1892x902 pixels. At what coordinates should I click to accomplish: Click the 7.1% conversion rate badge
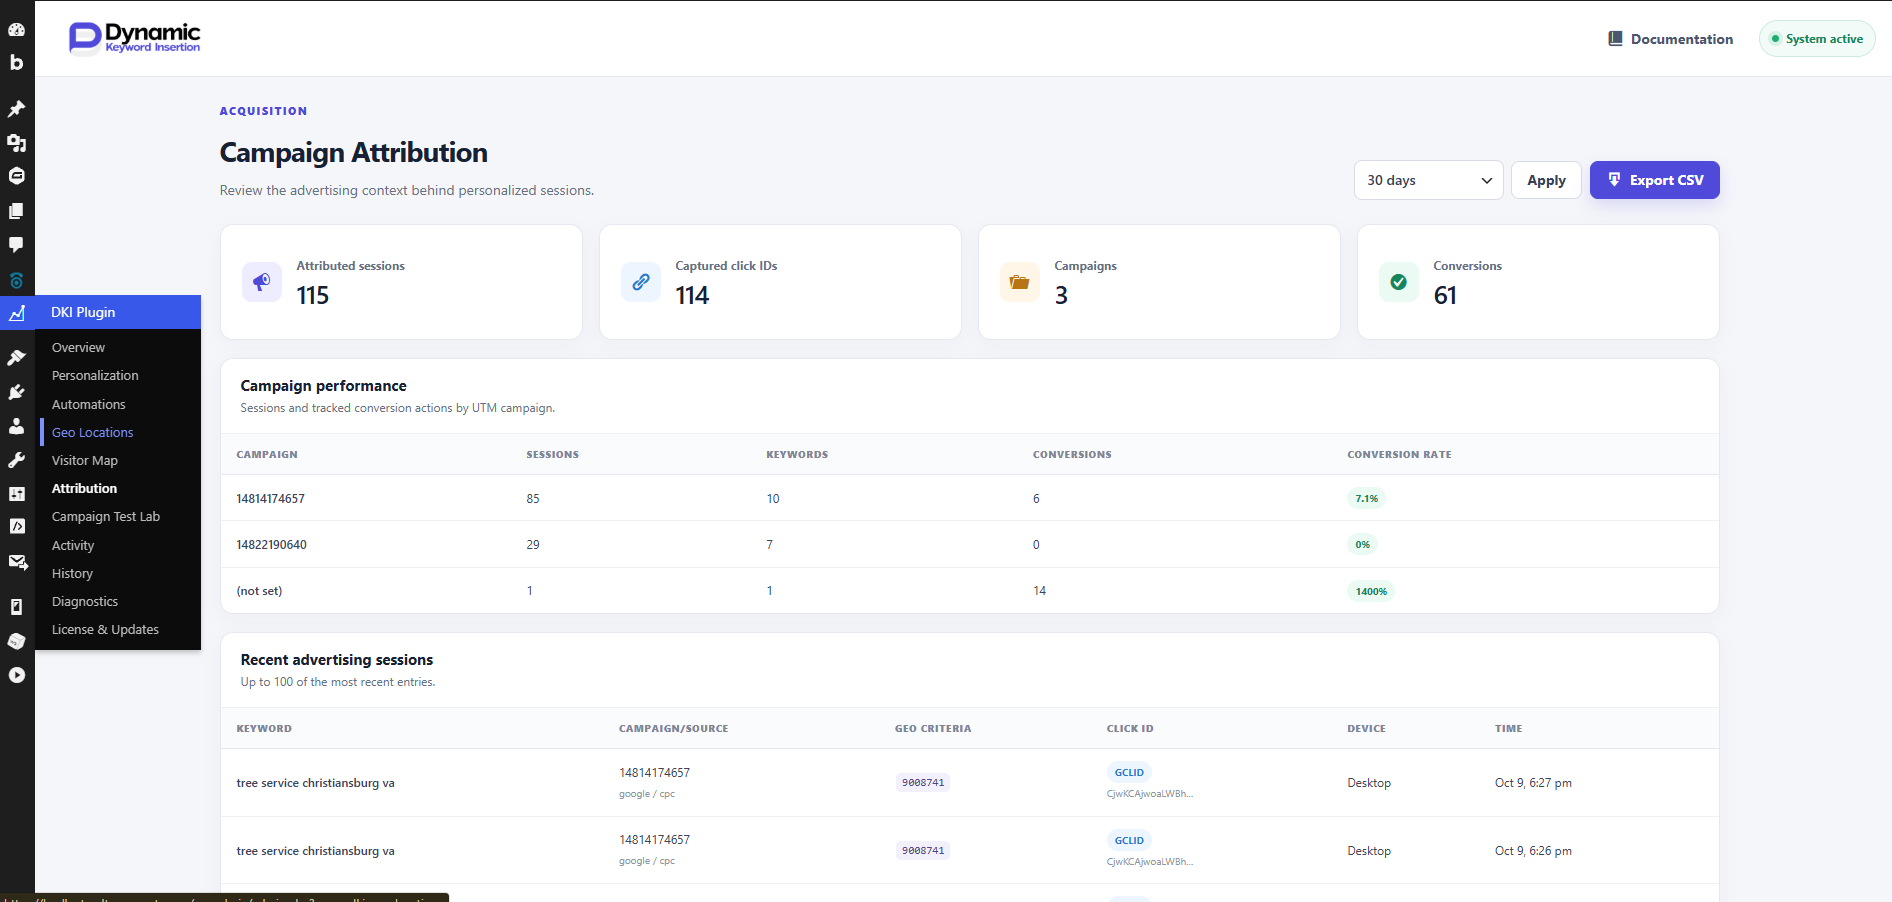coord(1367,498)
